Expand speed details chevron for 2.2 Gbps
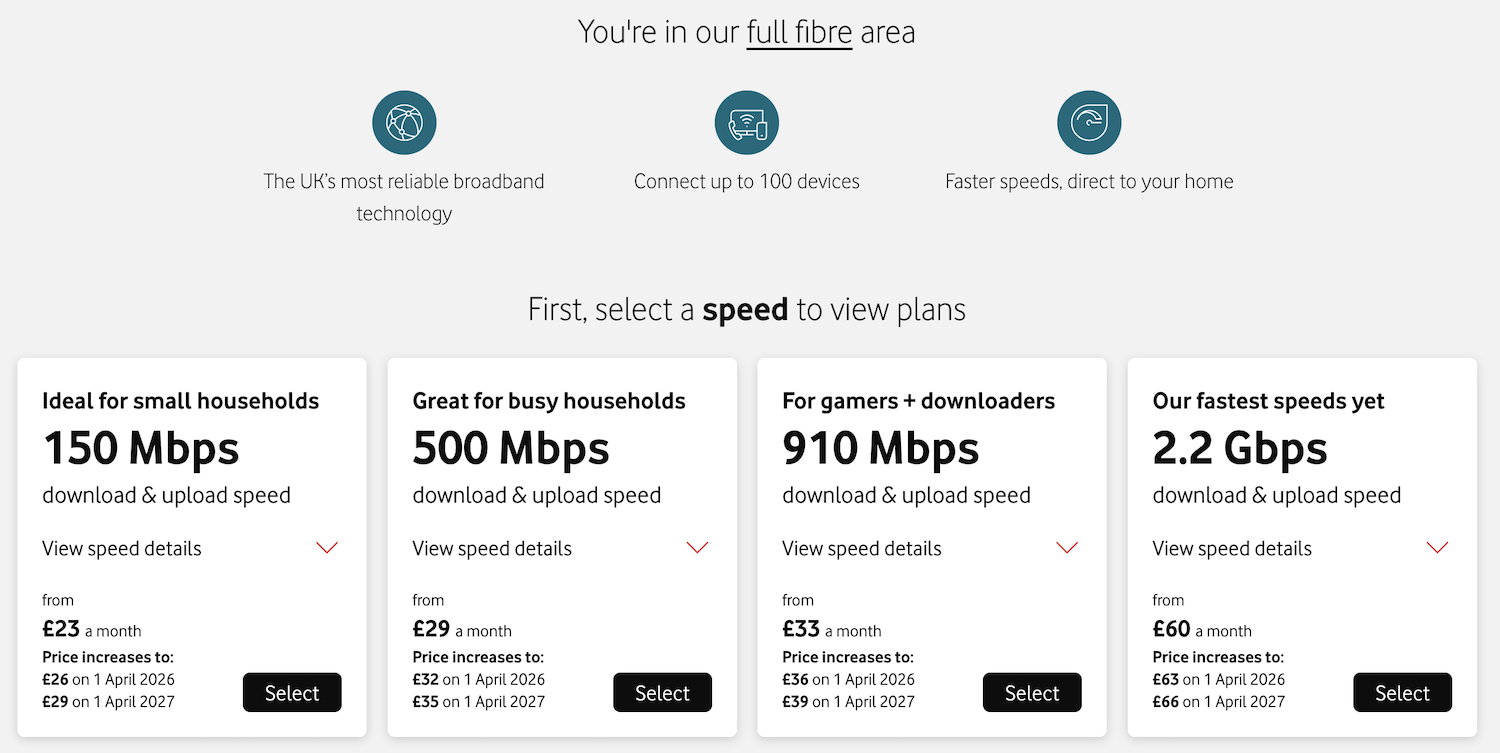1500x753 pixels. tap(1437, 548)
